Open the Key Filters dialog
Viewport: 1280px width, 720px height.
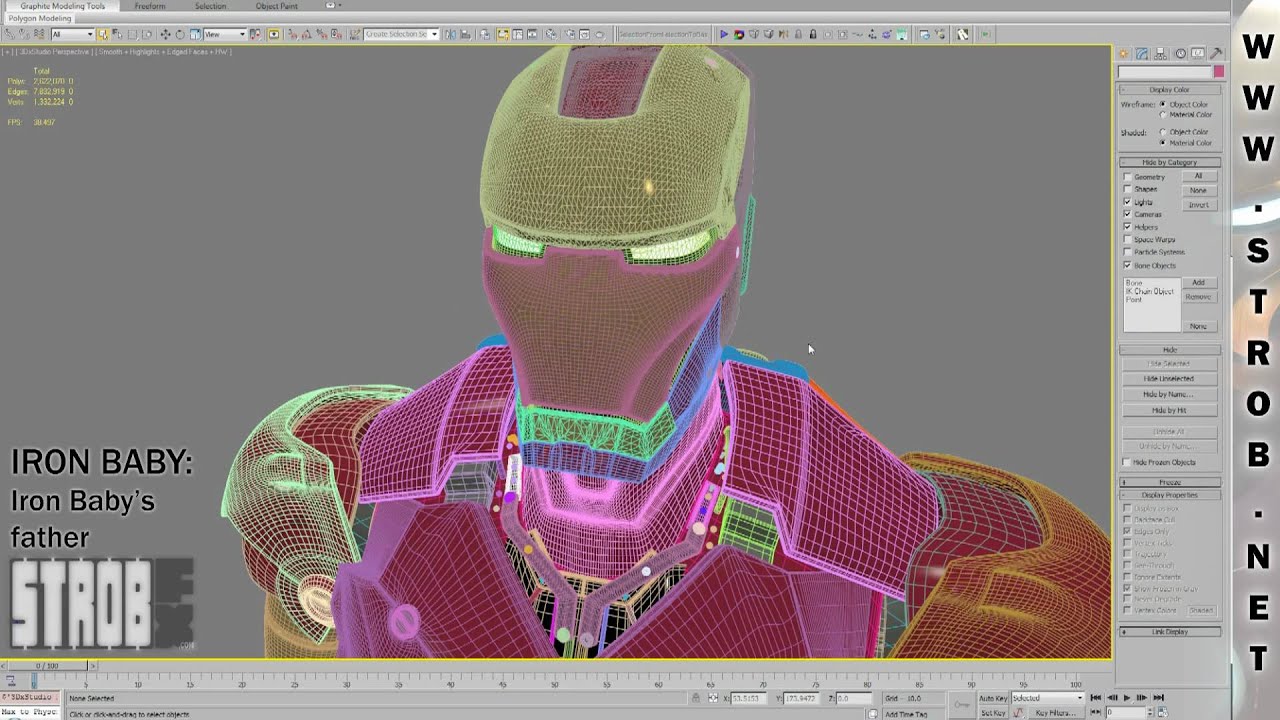[1055, 713]
